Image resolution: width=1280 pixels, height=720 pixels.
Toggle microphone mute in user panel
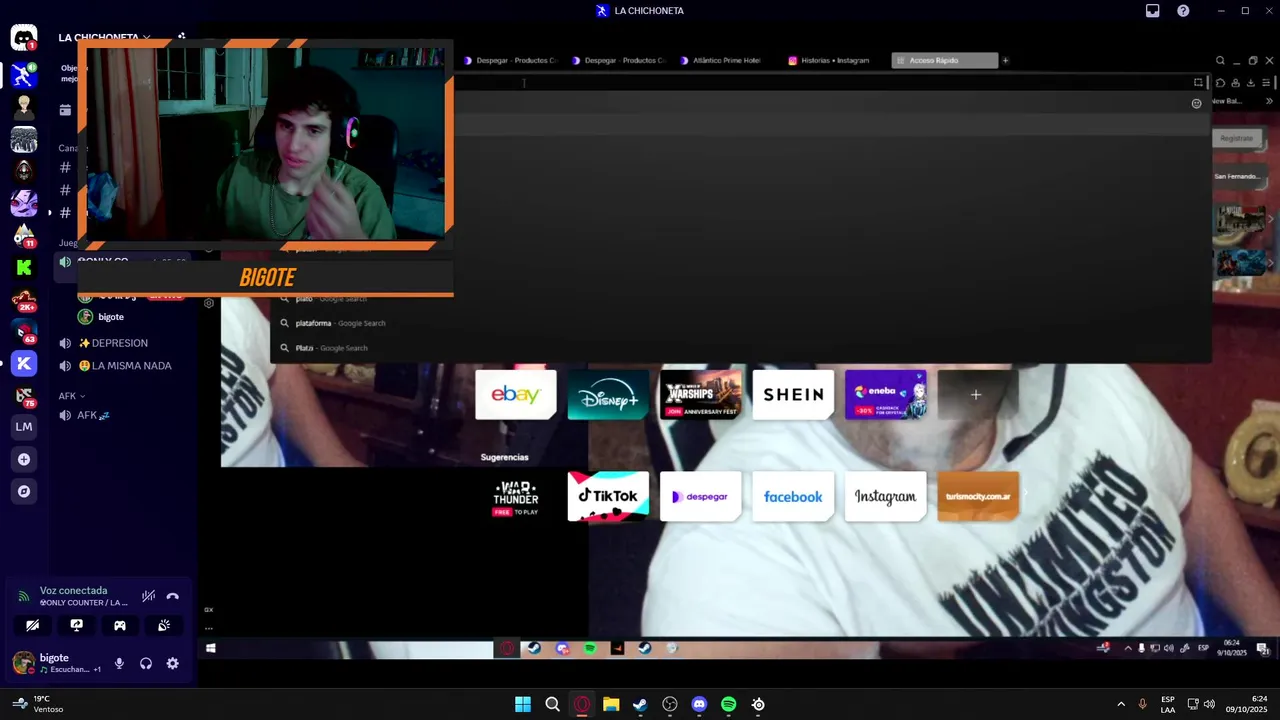coord(119,663)
